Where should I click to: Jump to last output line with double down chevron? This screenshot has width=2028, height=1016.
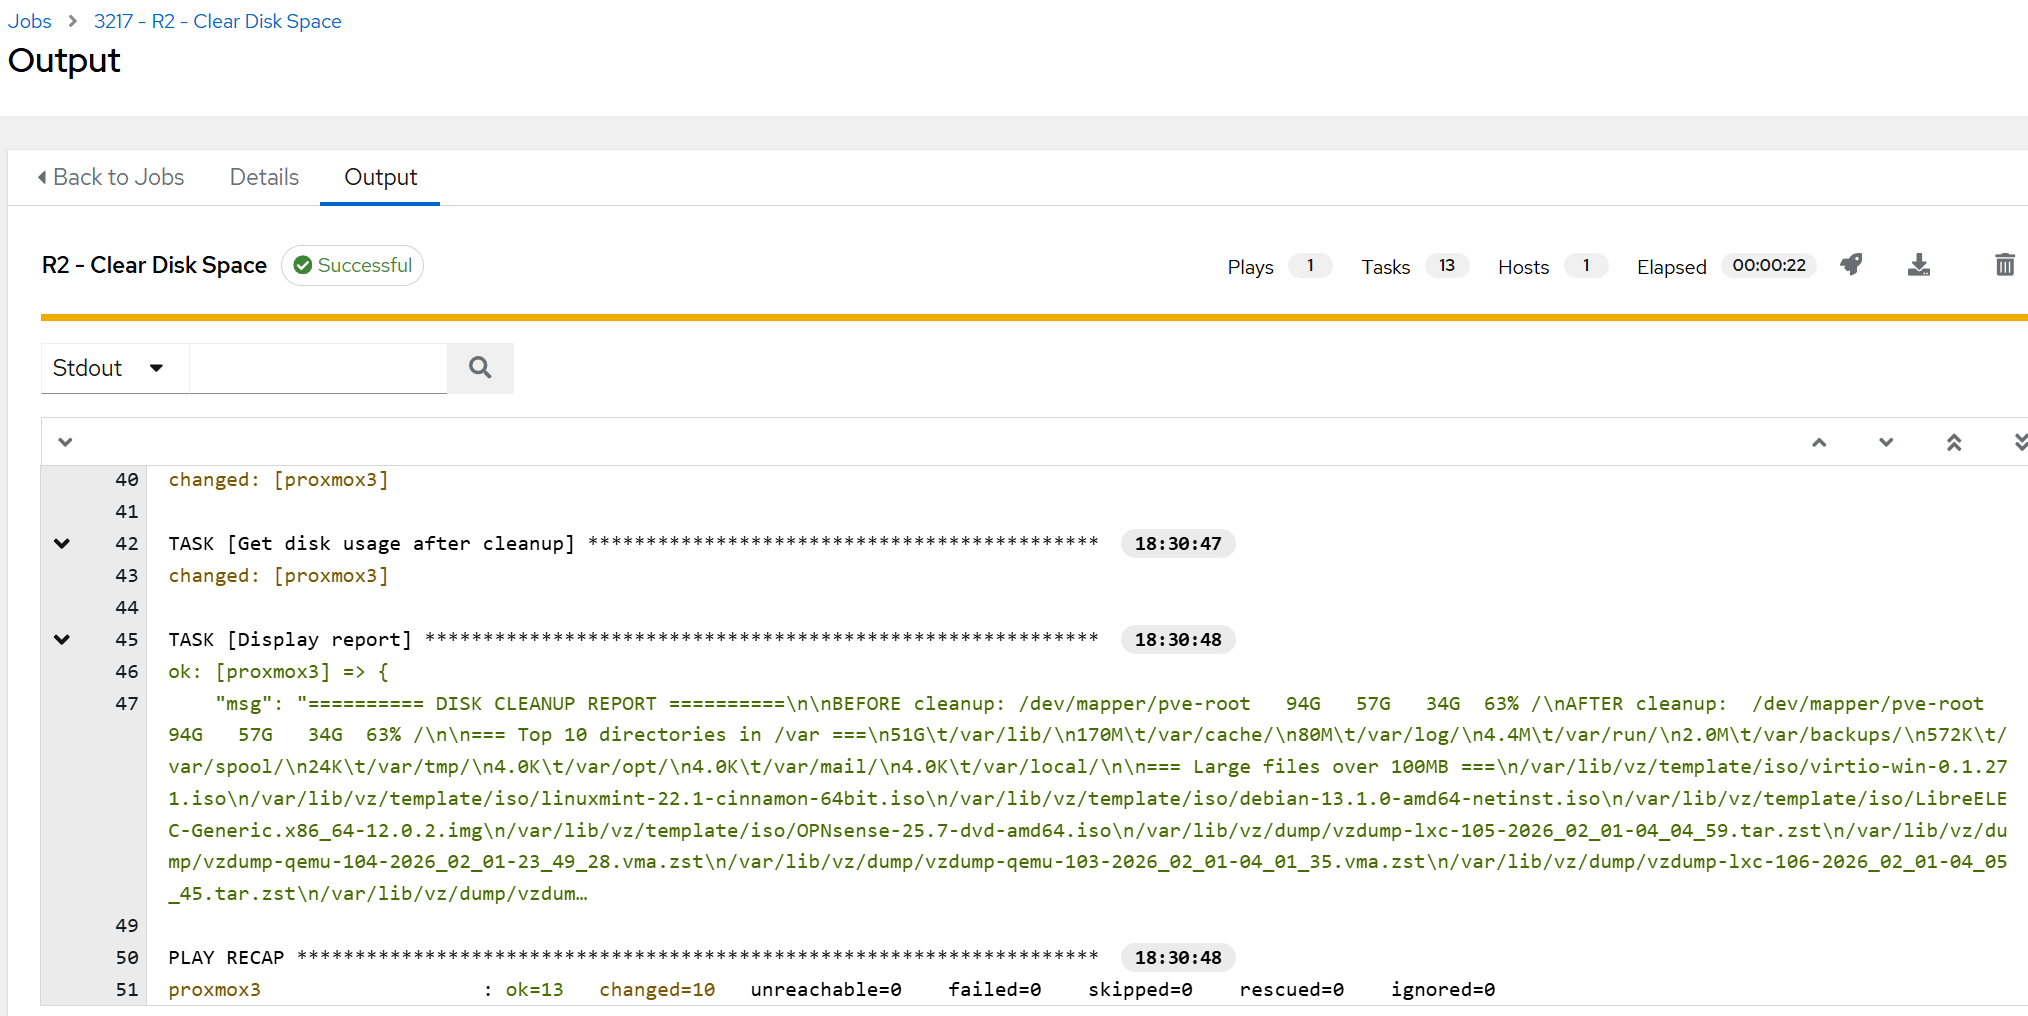[2020, 442]
